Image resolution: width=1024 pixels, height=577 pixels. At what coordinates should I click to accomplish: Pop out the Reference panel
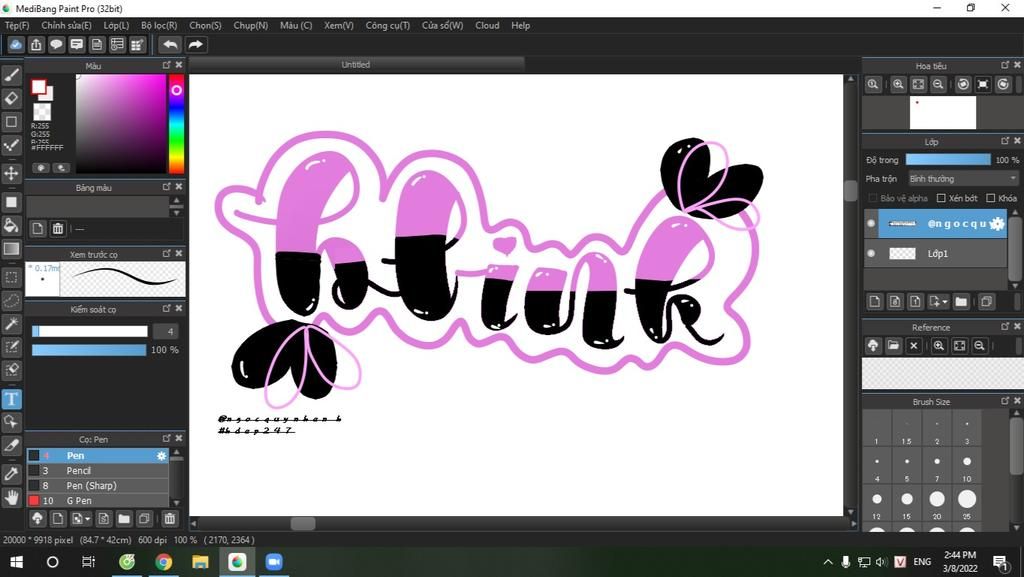(1005, 326)
